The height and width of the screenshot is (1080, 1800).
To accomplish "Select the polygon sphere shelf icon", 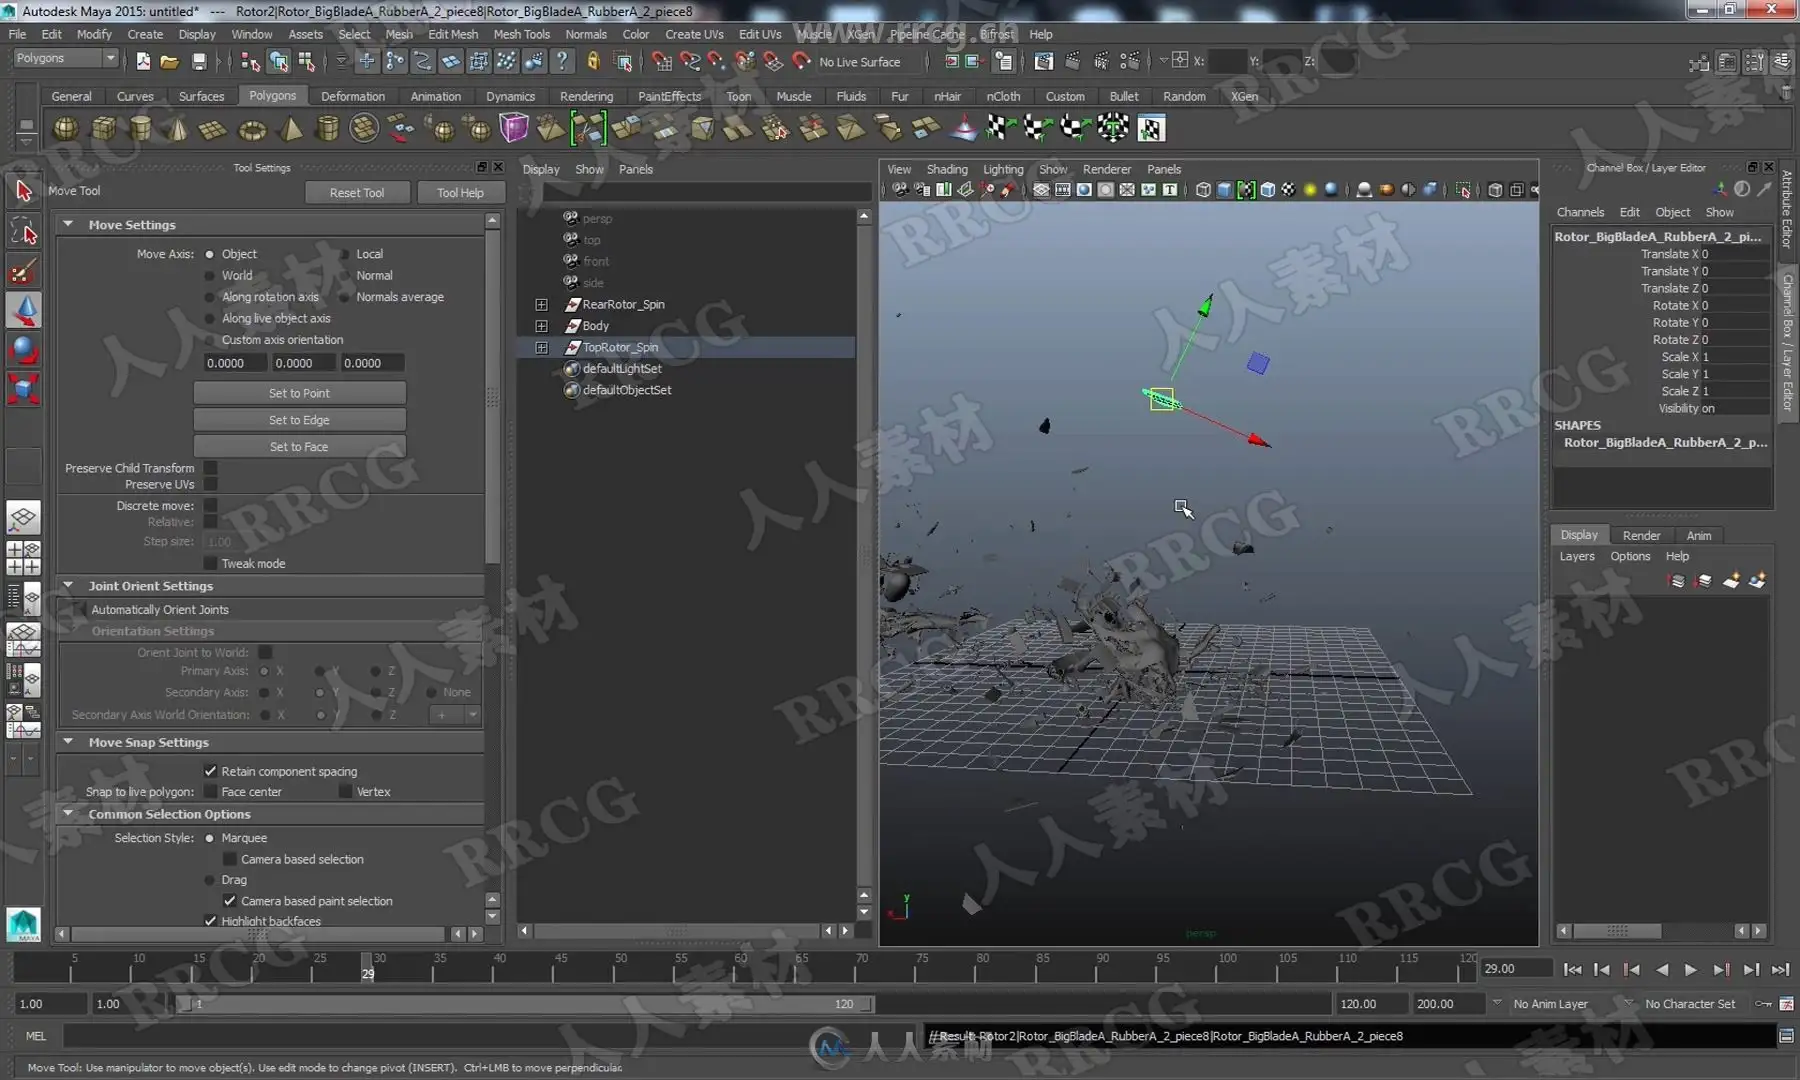I will (65, 129).
